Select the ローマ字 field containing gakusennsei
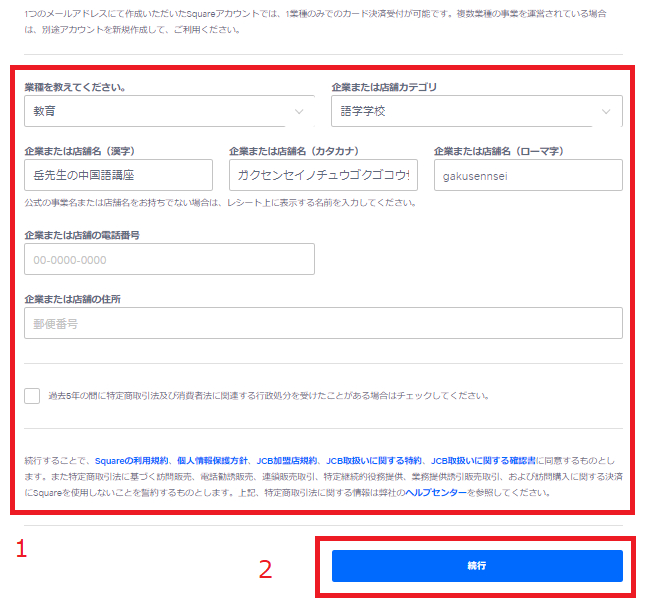665x601 pixels. [x=528, y=175]
